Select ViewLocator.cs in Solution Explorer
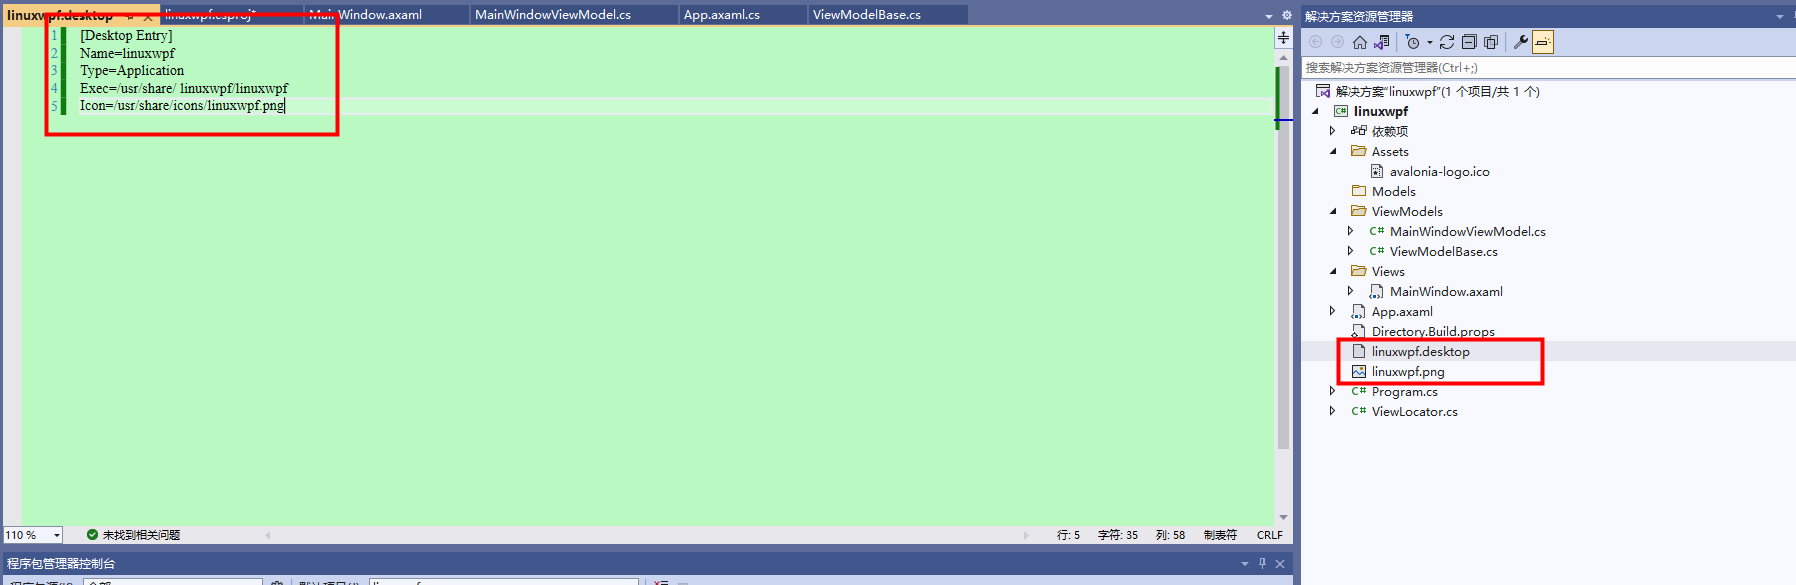1796x585 pixels. point(1414,411)
